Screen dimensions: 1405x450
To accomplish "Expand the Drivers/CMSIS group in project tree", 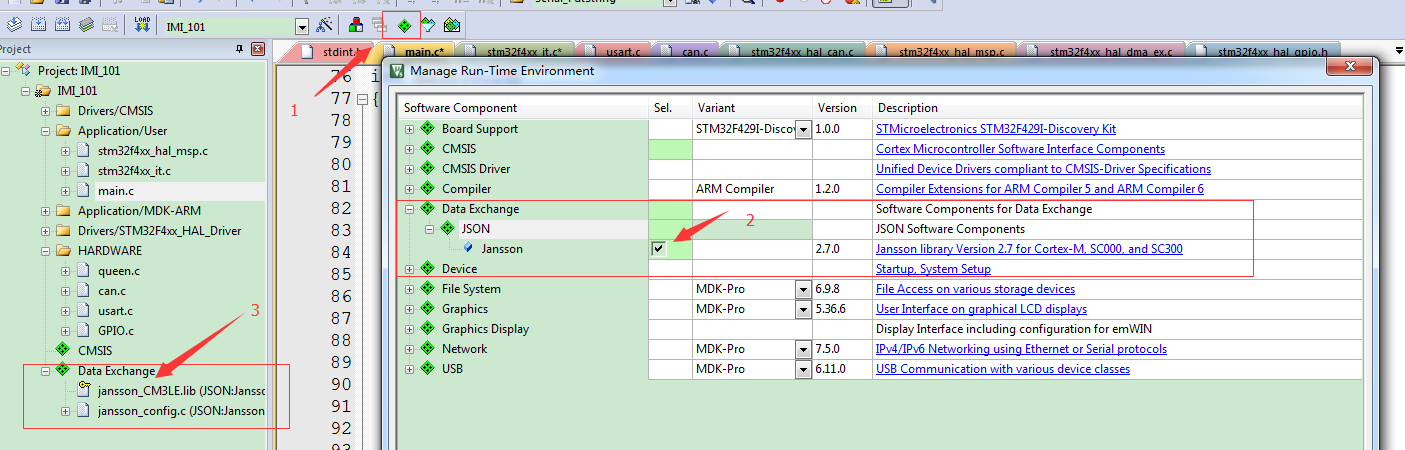I will click(45, 111).
